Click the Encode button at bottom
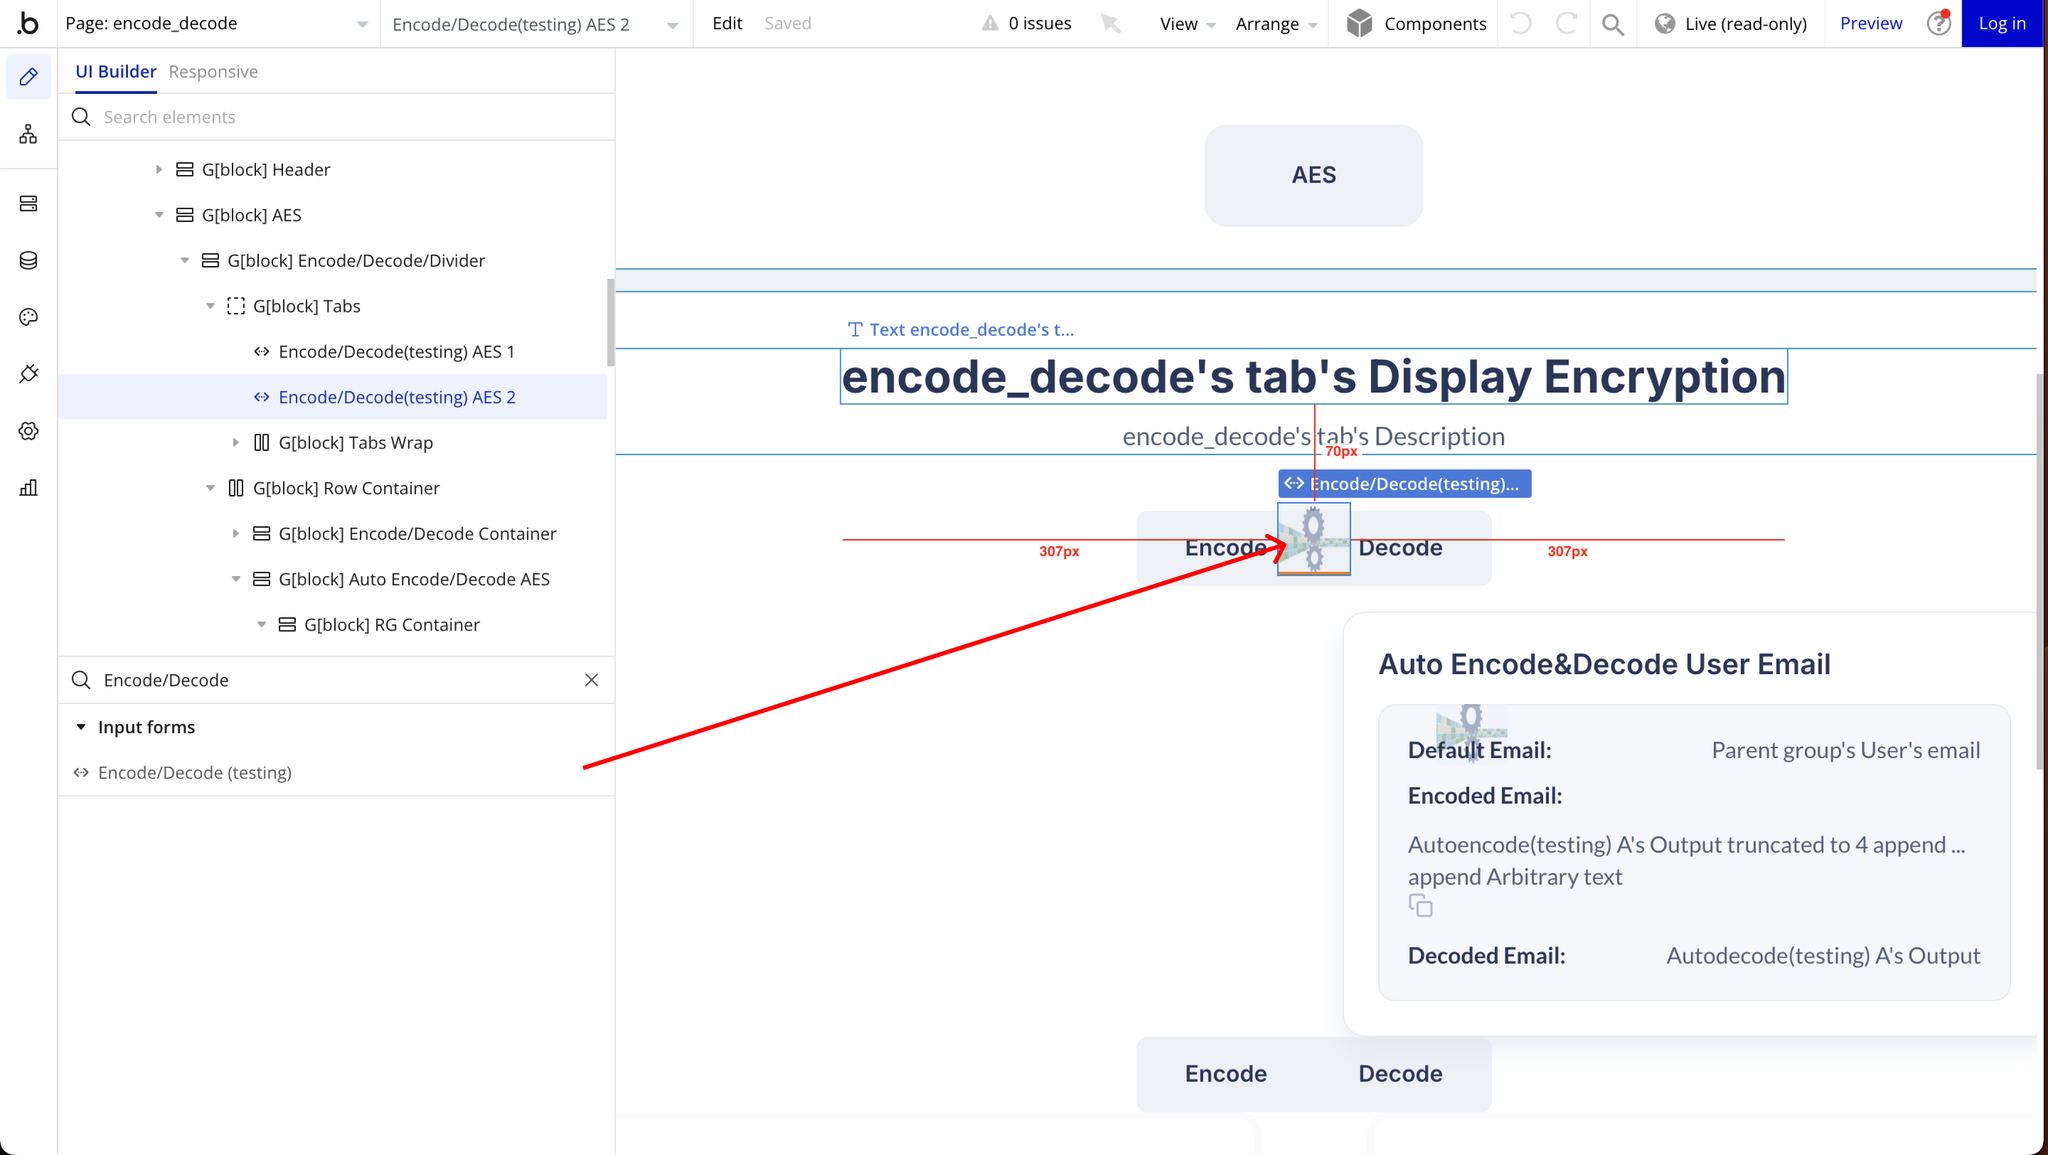 (x=1225, y=1073)
